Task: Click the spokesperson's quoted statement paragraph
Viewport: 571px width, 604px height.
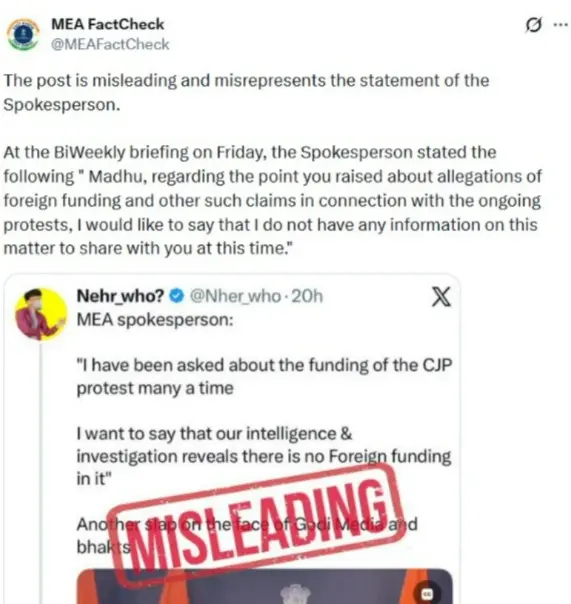Action: click(273, 200)
